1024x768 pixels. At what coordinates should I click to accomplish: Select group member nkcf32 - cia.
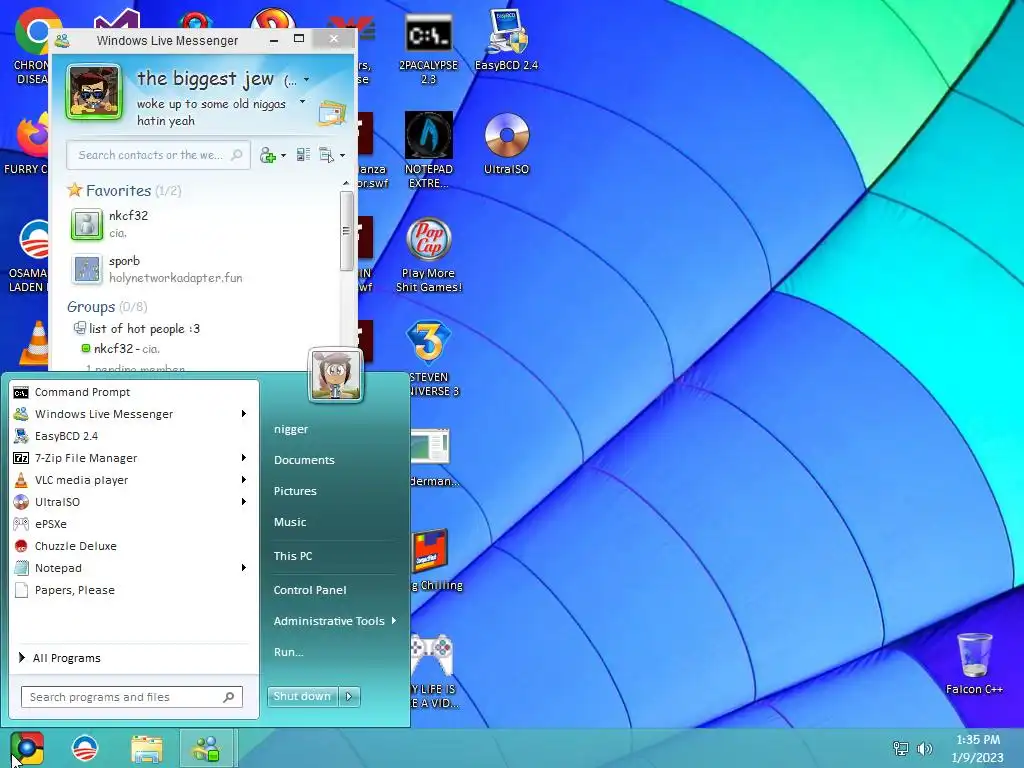(x=127, y=349)
